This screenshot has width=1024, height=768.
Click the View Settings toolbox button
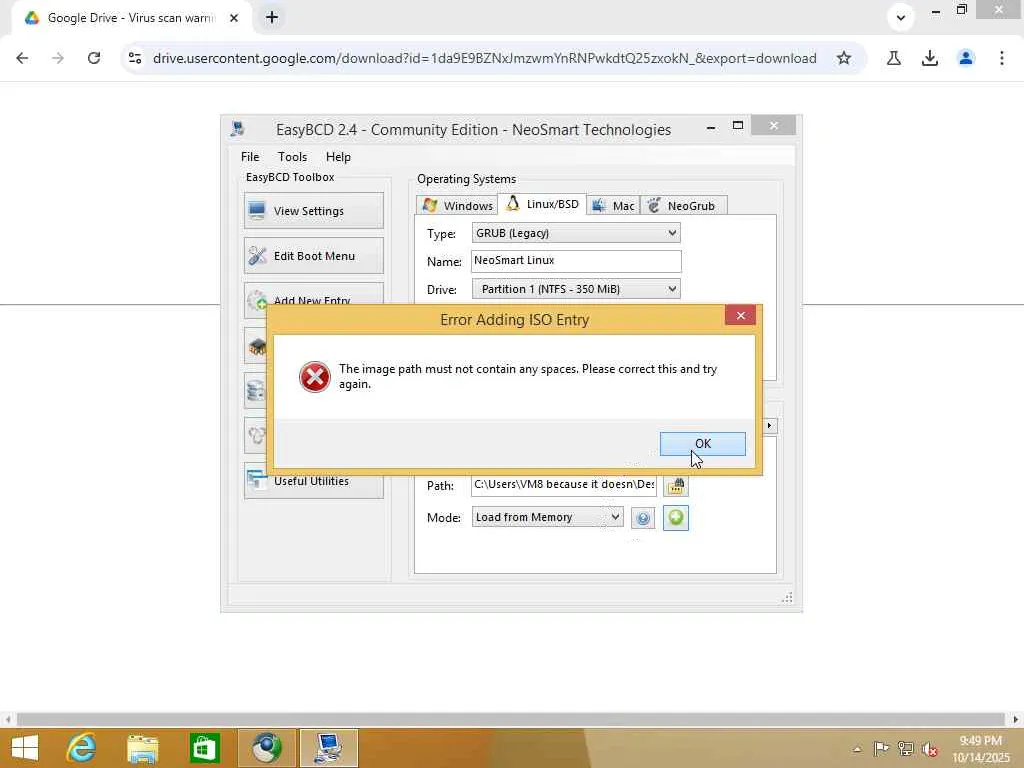[x=313, y=210]
